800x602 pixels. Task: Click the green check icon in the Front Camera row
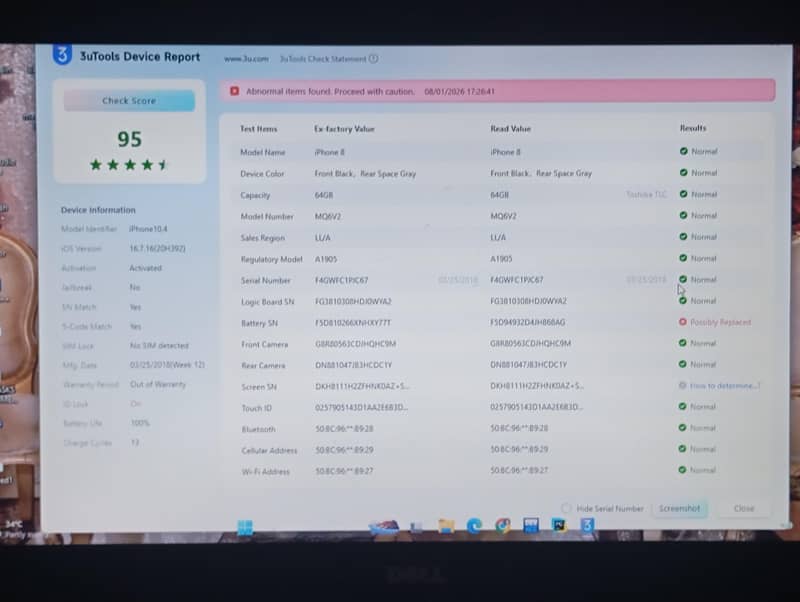click(683, 343)
